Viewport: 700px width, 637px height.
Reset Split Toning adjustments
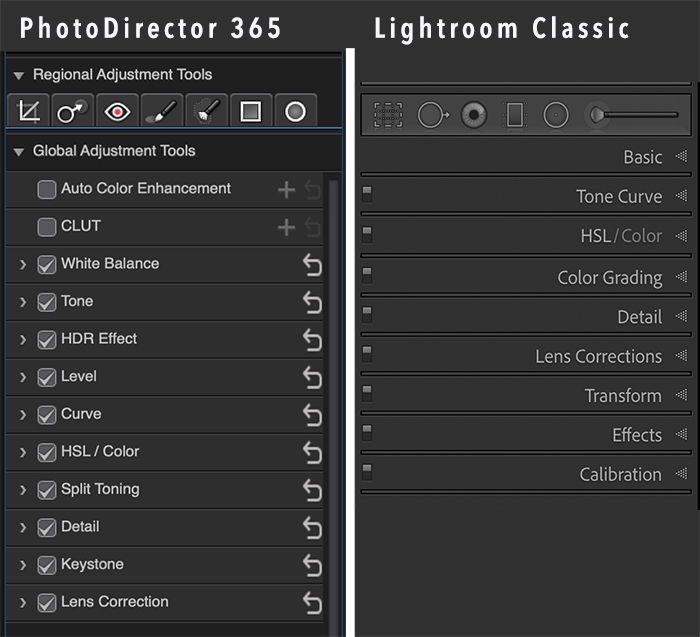click(312, 490)
